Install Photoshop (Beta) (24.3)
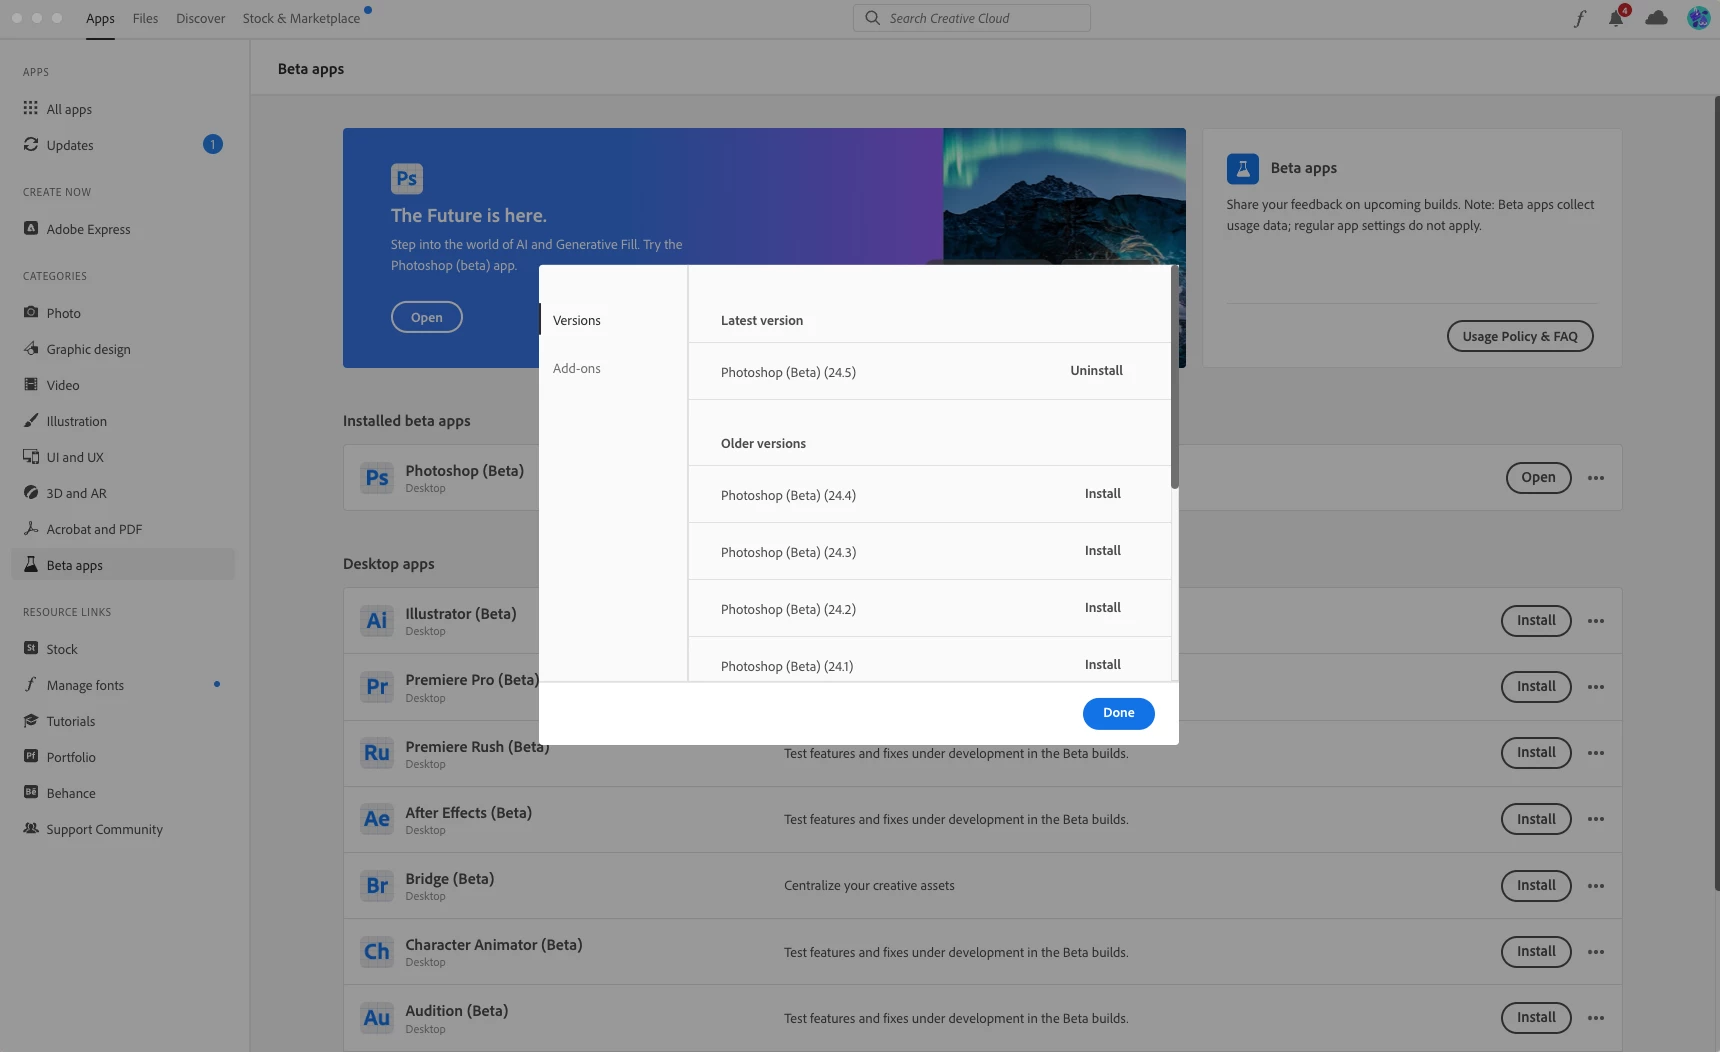The height and width of the screenshot is (1052, 1720). point(1102,550)
